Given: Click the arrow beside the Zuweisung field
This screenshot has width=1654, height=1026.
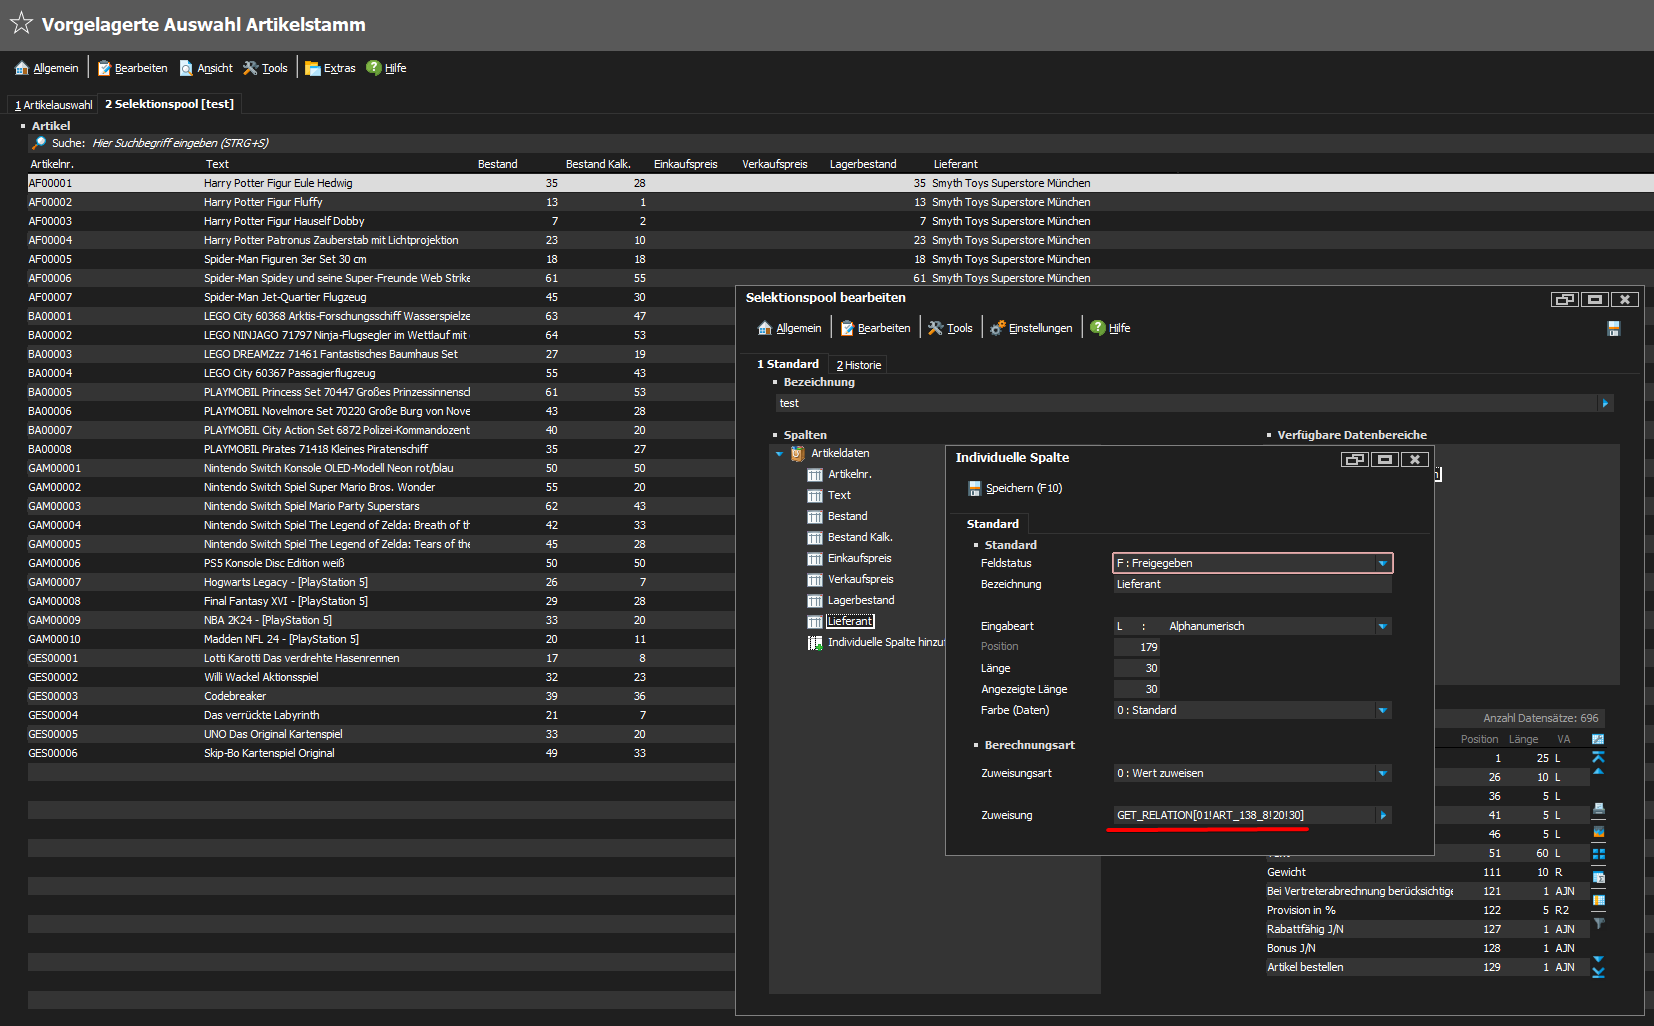Looking at the screenshot, I should 1383,815.
